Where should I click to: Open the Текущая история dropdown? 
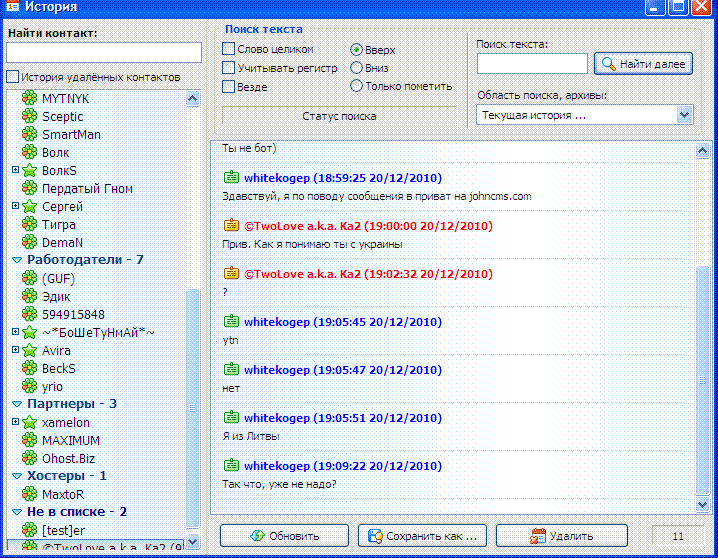(x=684, y=115)
